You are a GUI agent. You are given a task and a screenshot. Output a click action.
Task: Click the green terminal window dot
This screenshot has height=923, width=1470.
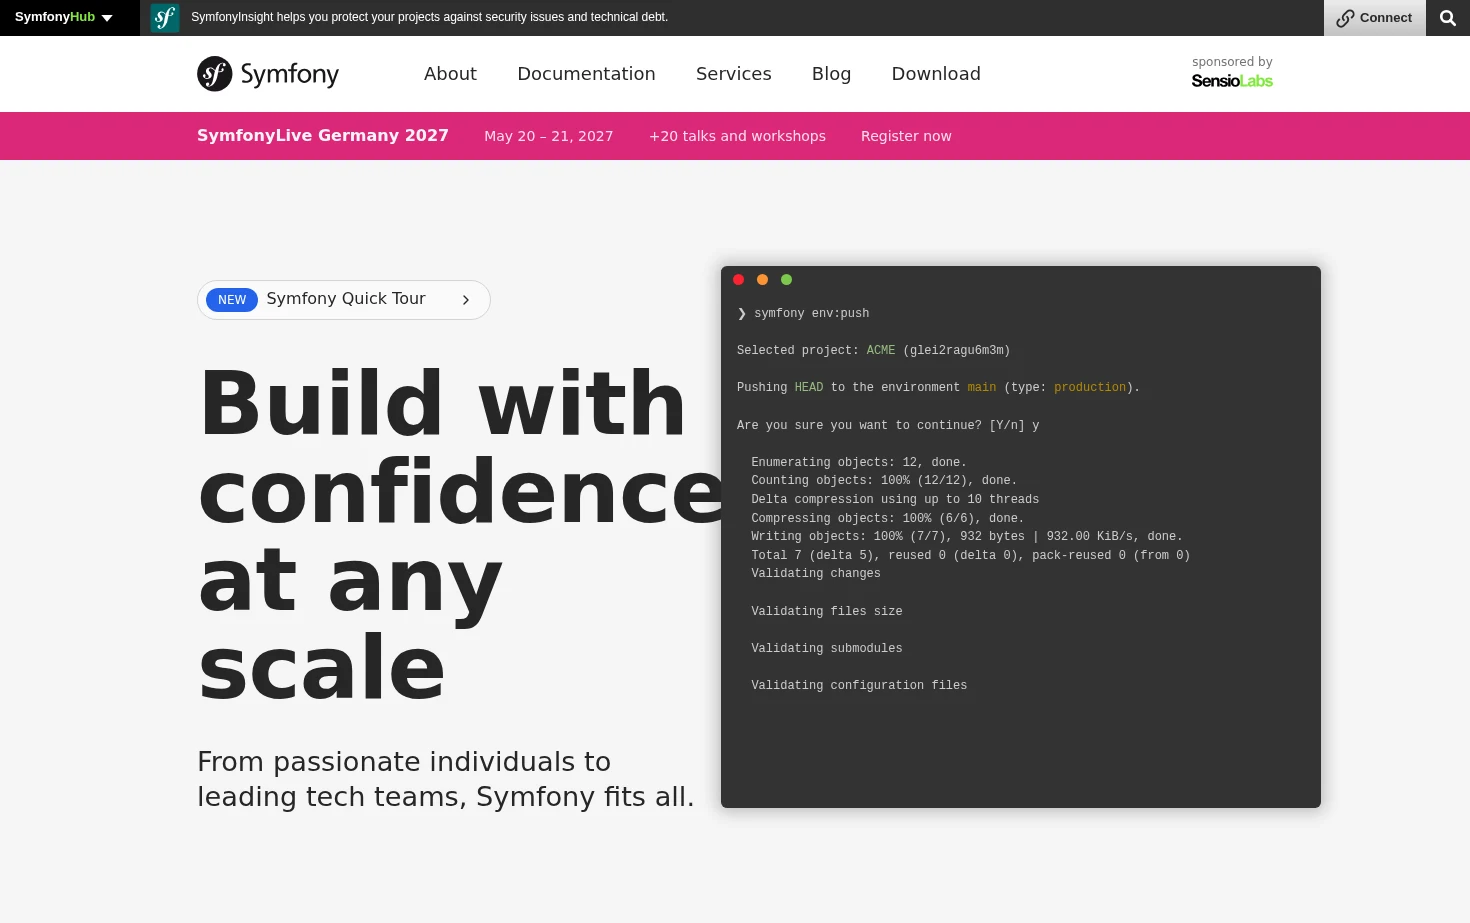pos(786,280)
